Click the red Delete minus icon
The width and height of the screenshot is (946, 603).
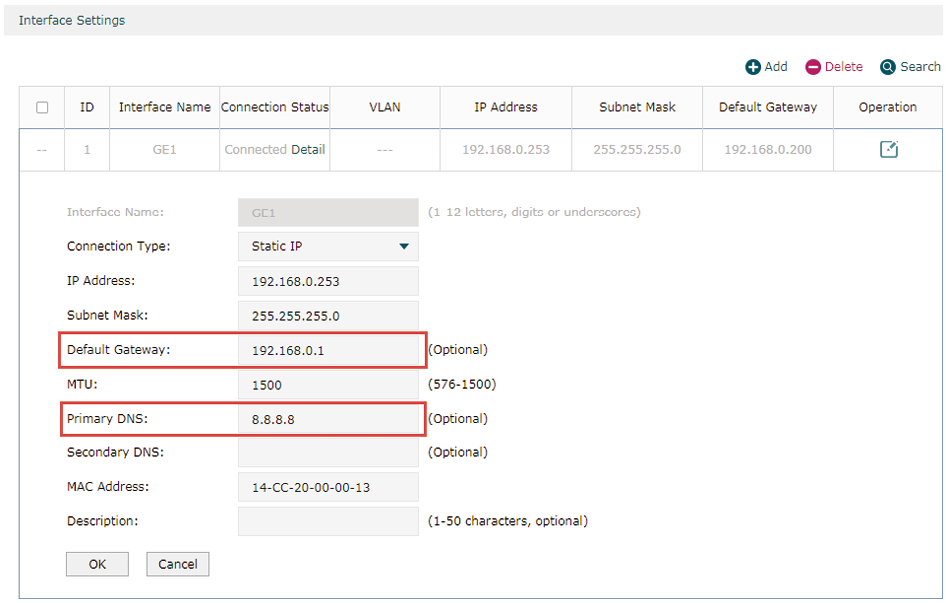click(813, 67)
